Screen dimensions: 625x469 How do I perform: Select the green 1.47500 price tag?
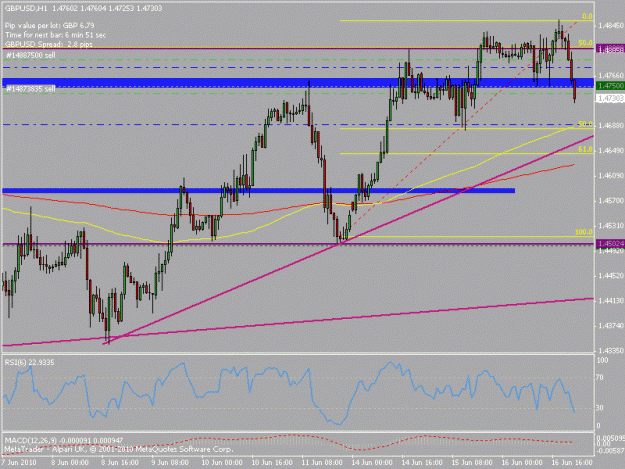click(610, 85)
